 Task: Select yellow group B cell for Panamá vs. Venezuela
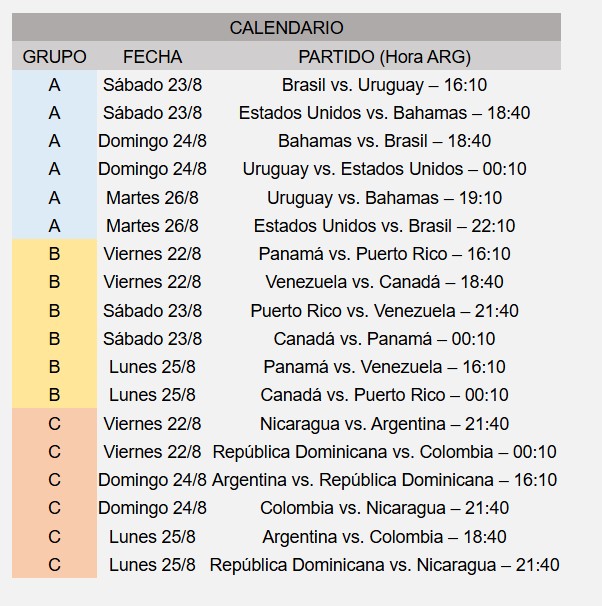[54, 367]
